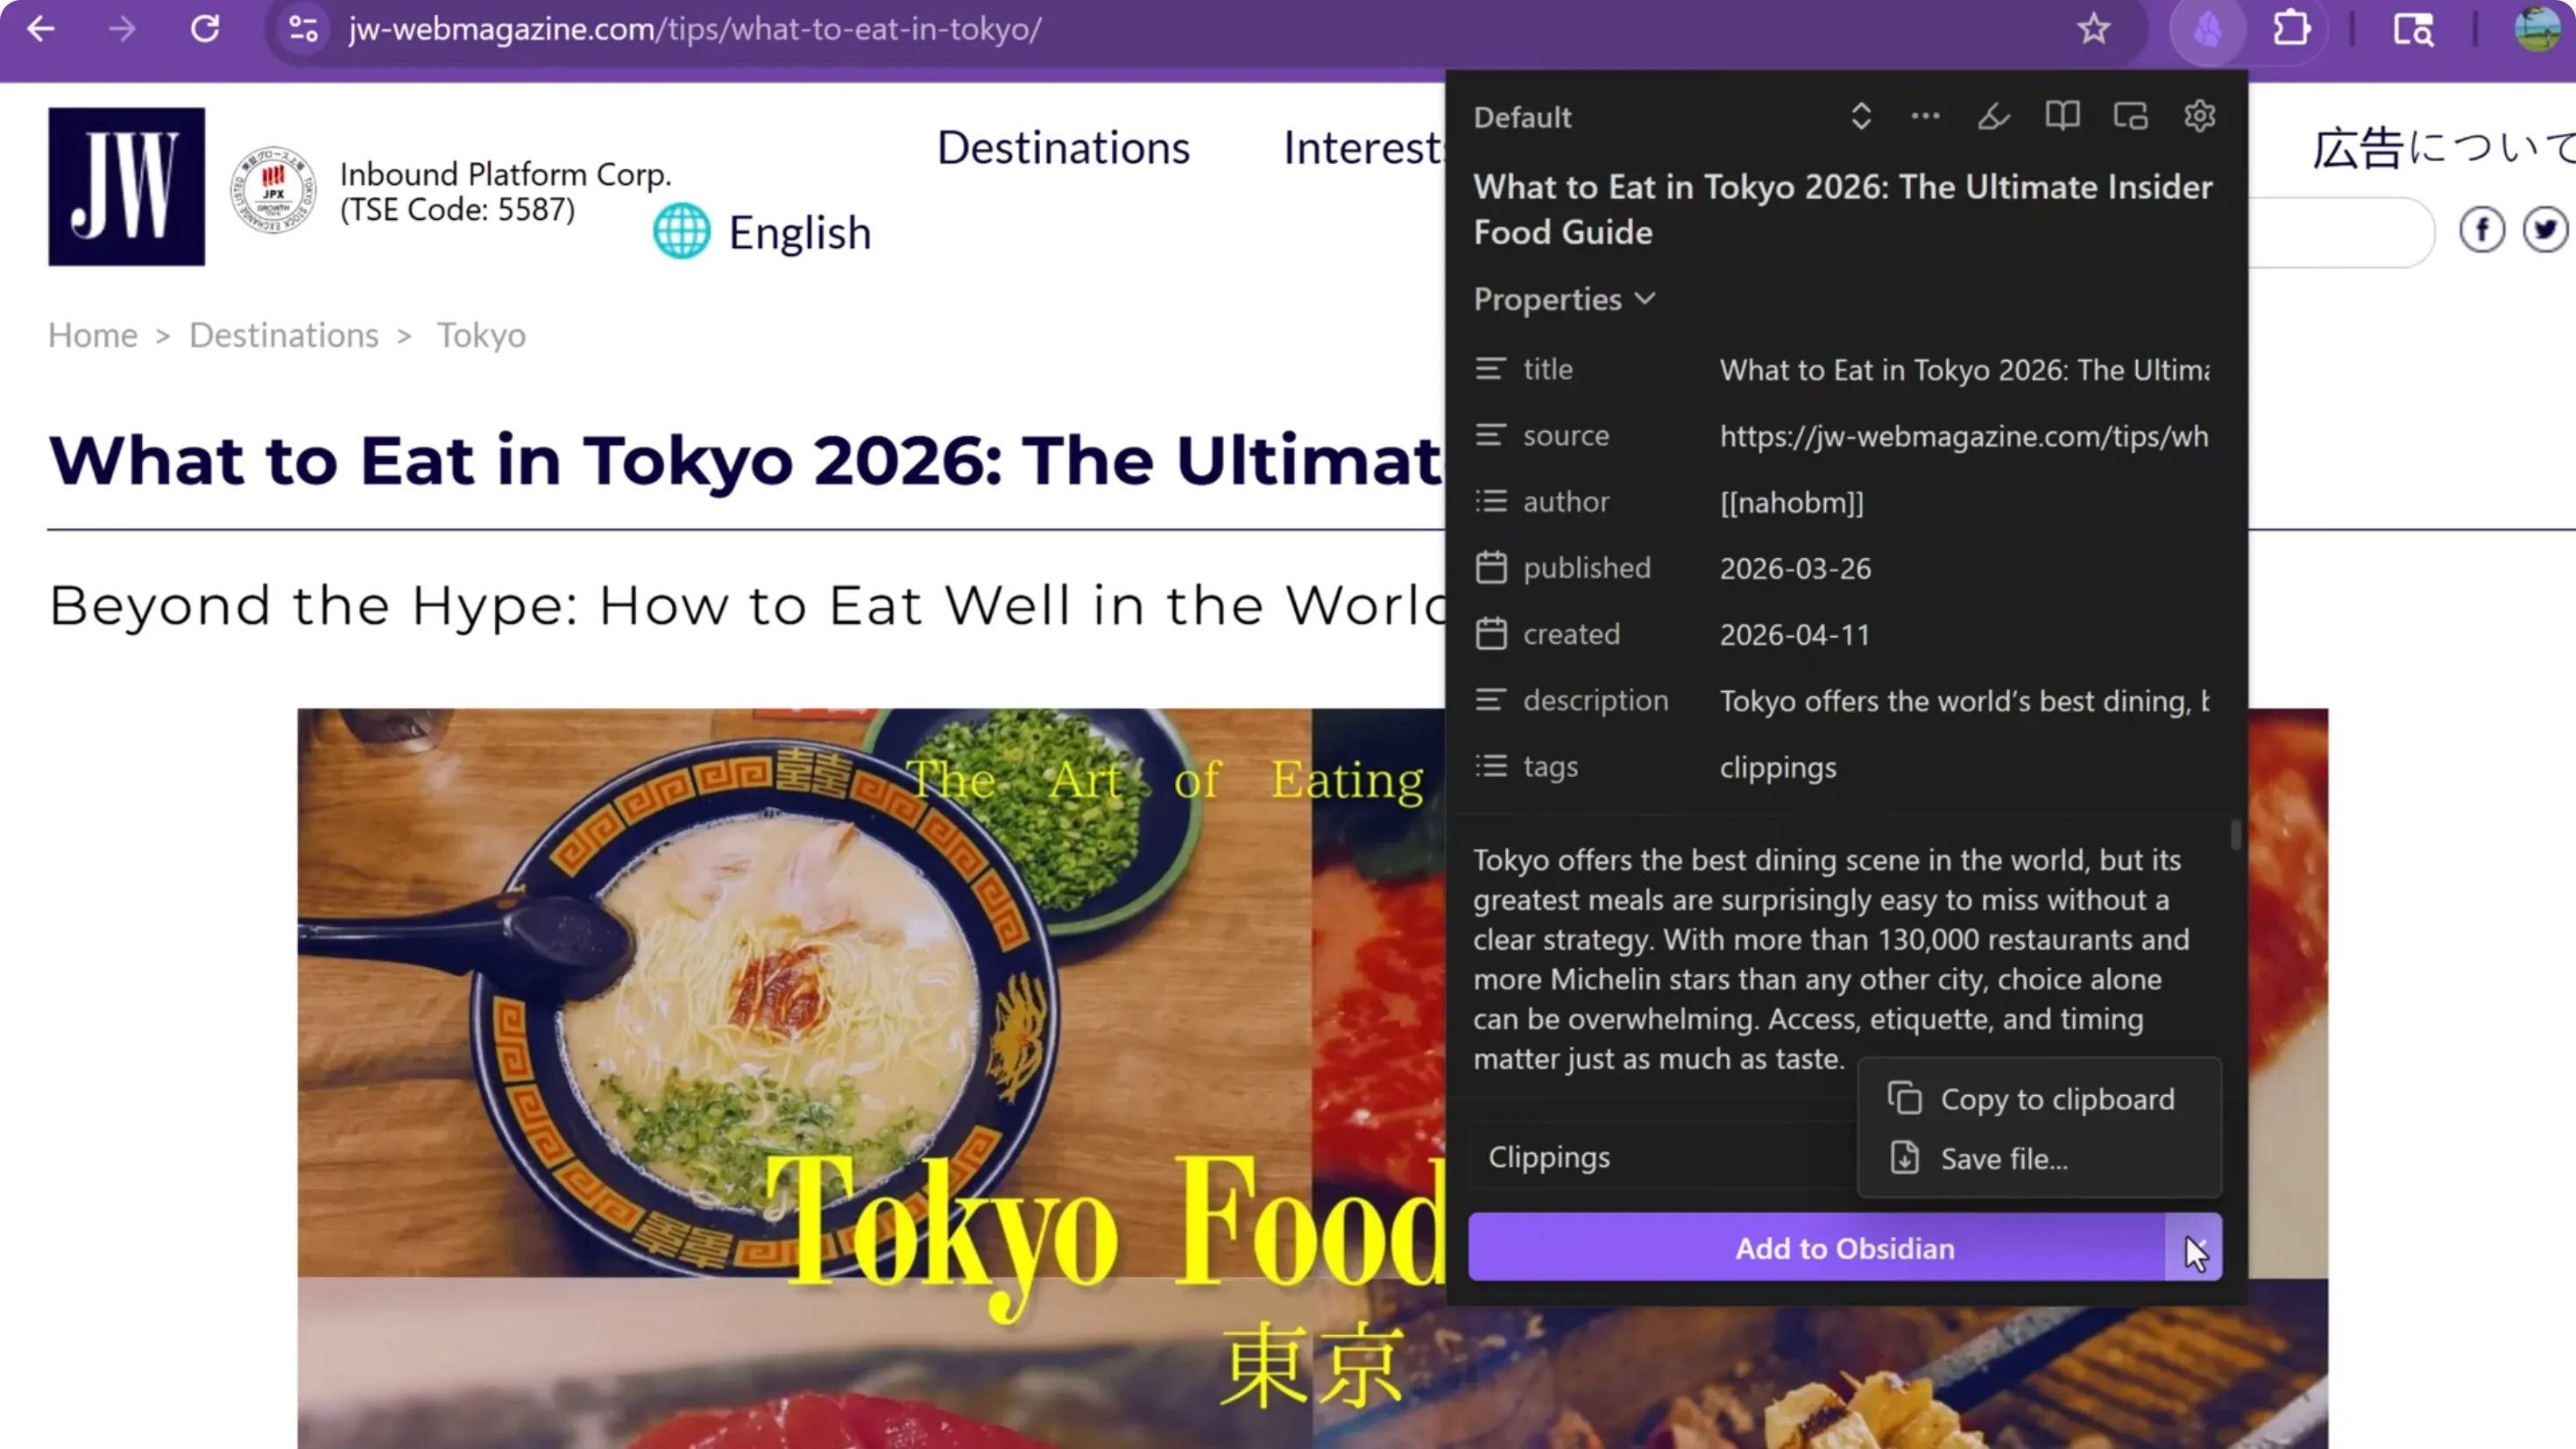2576x1449 pixels.
Task: Click Add to Obsidian button
Action: coord(1816,1248)
